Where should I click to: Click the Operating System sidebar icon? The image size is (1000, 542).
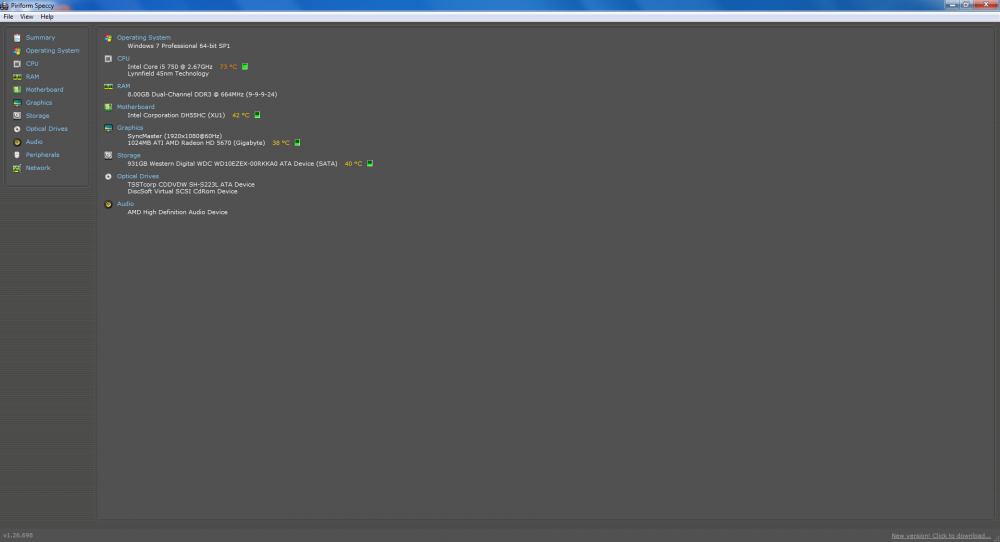(x=17, y=50)
